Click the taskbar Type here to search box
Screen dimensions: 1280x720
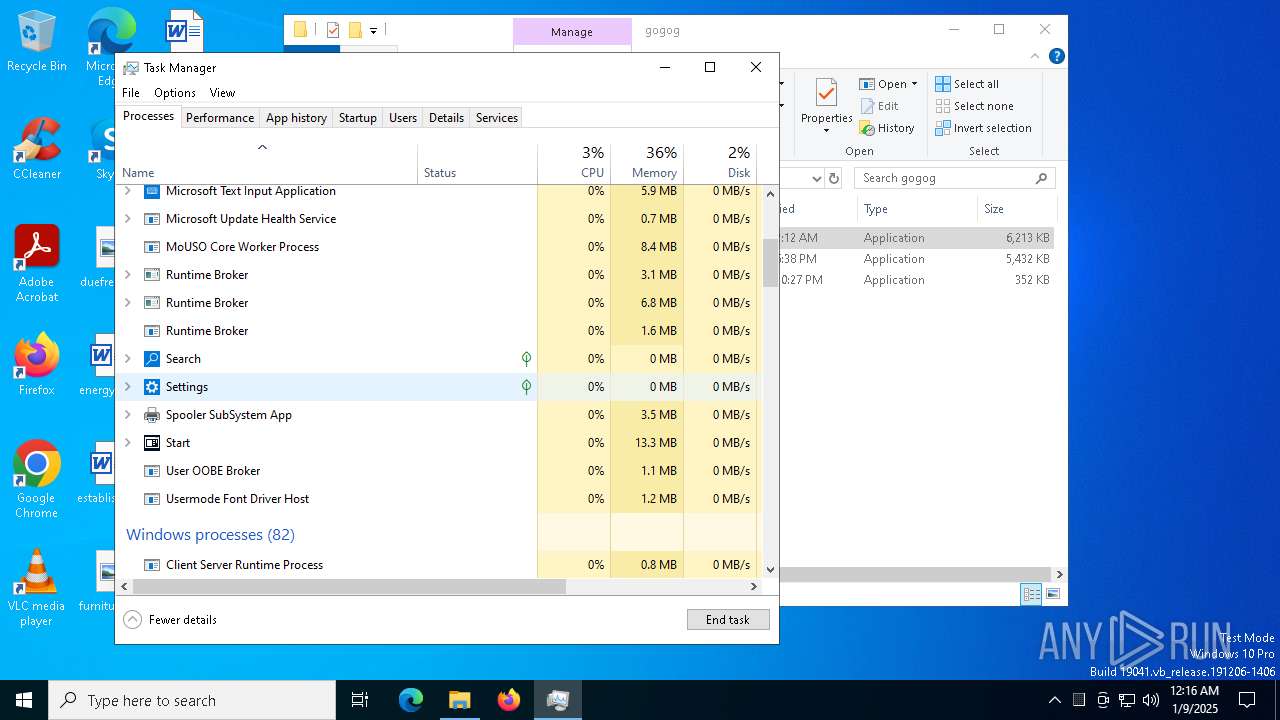[192, 700]
